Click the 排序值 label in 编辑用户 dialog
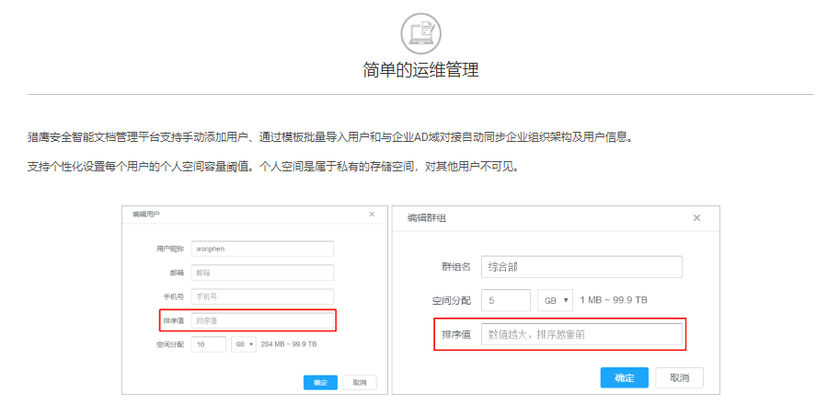Image resolution: width=828 pixels, height=419 pixels. 174,321
